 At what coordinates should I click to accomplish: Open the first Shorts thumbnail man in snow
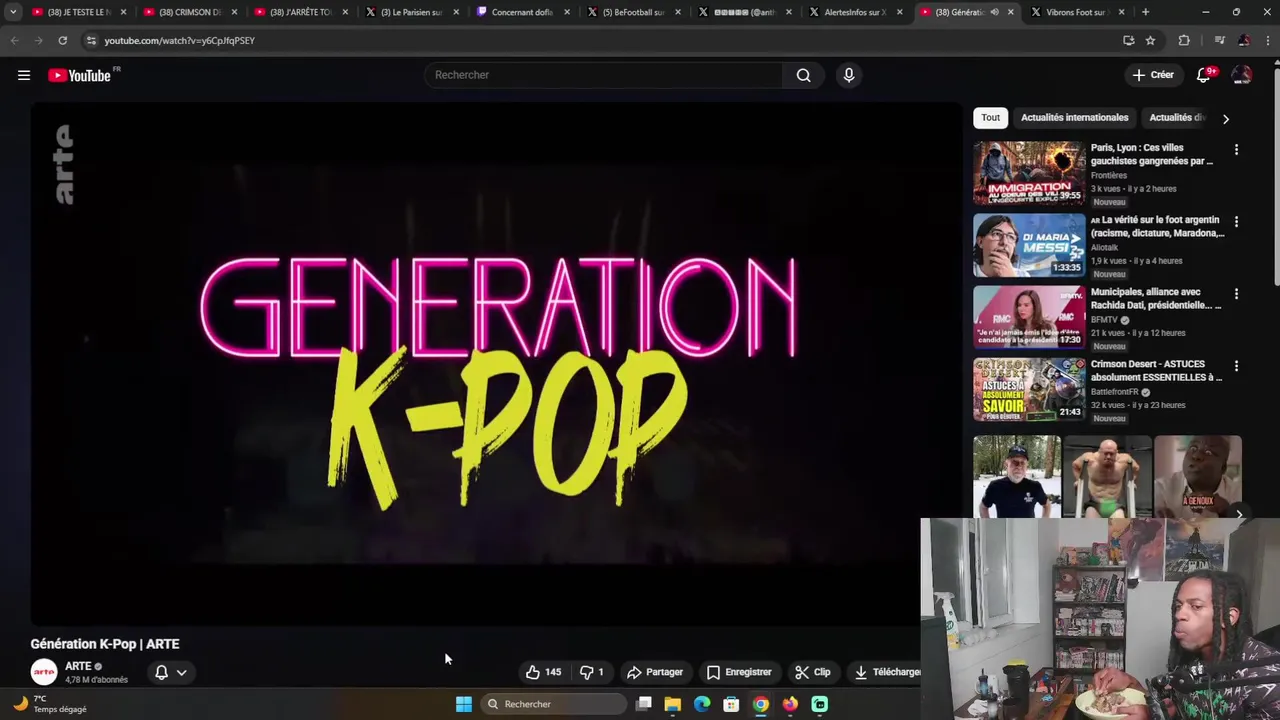point(1017,476)
